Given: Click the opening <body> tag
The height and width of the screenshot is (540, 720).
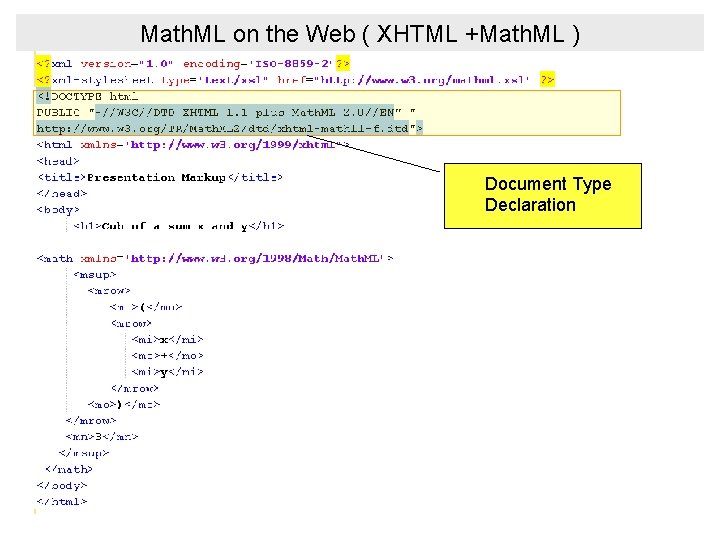Looking at the screenshot, I should click(58, 210).
